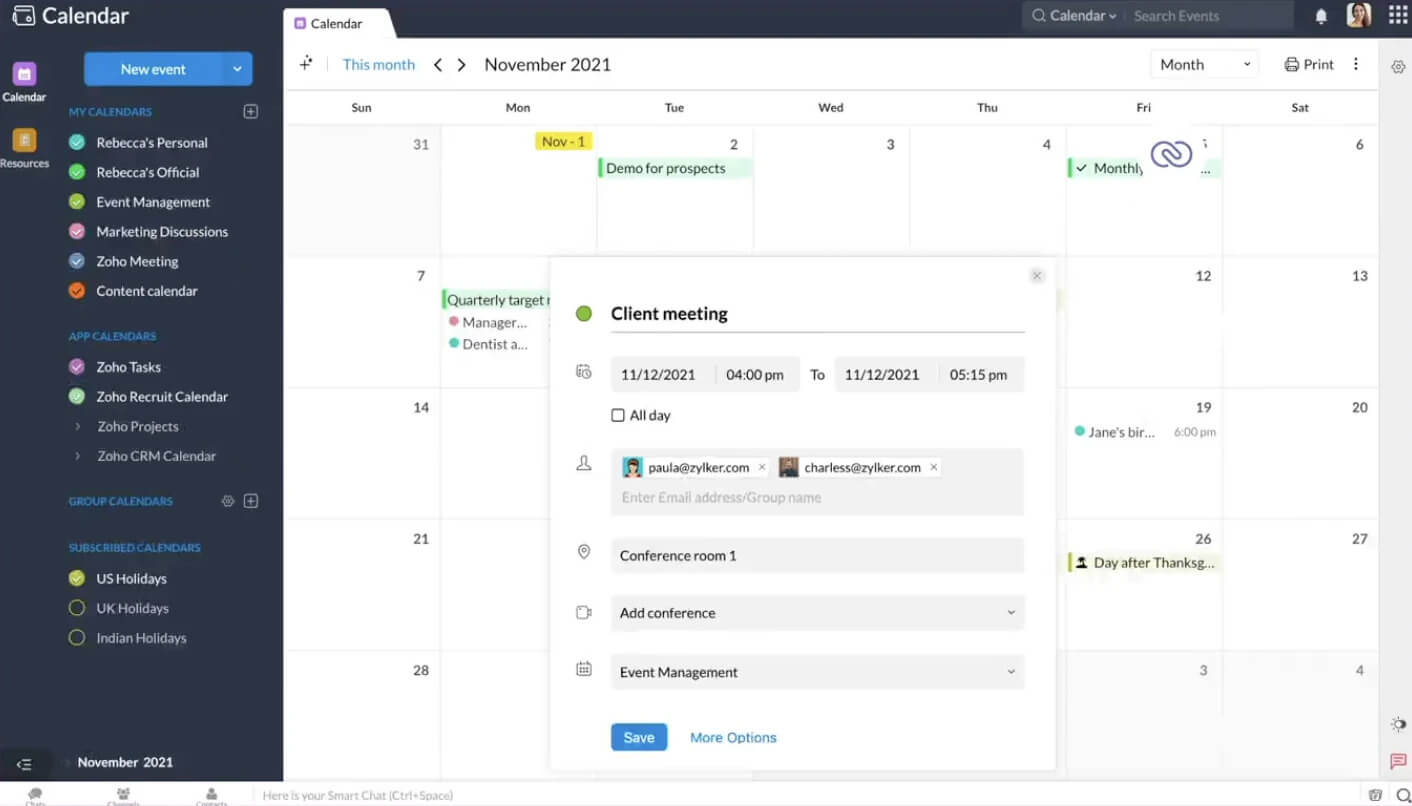1412x806 pixels.
Task: Toggle visibility of US Holidays calendar
Action: pos(77,578)
